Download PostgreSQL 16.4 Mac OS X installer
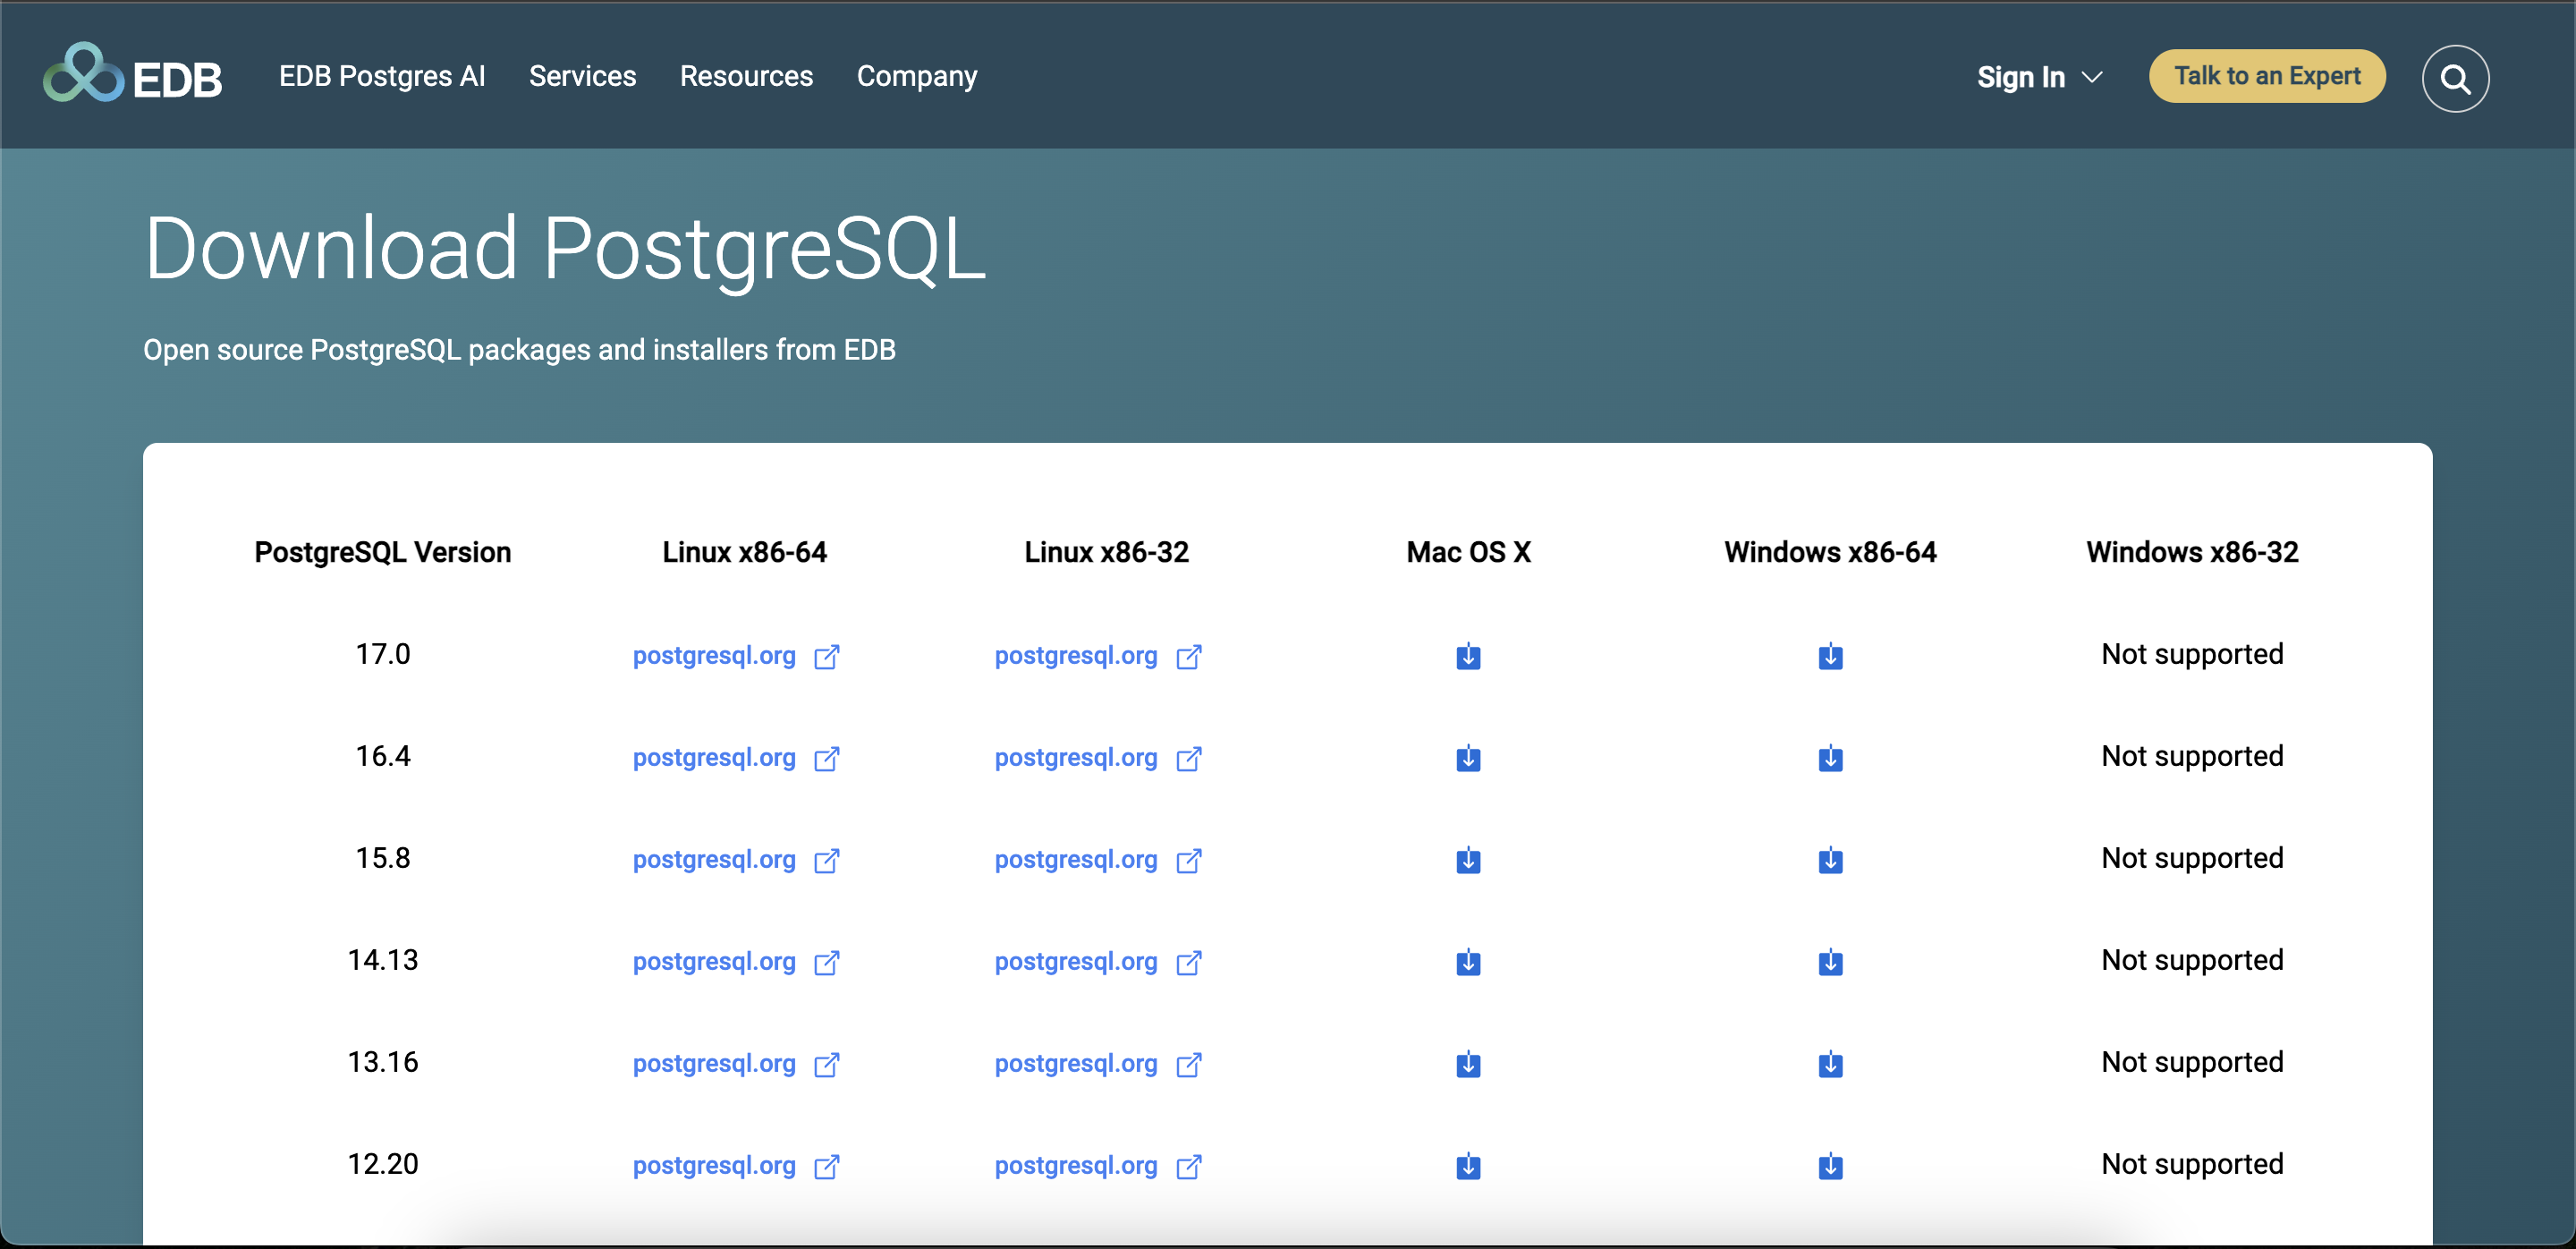 [x=1468, y=758]
